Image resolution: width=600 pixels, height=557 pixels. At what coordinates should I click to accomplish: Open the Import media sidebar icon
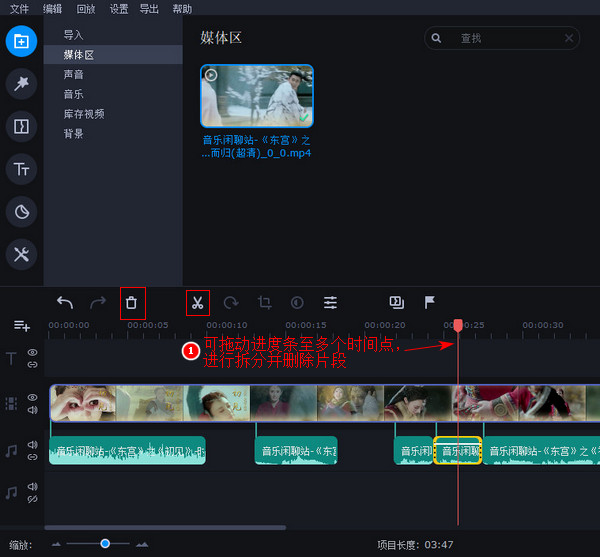[x=21, y=41]
